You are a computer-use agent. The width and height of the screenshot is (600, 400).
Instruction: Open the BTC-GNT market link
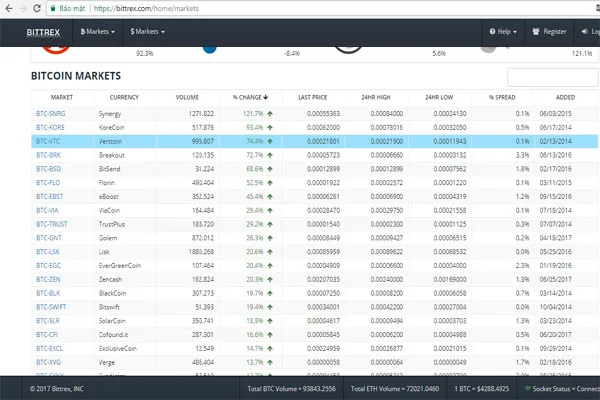(x=49, y=238)
